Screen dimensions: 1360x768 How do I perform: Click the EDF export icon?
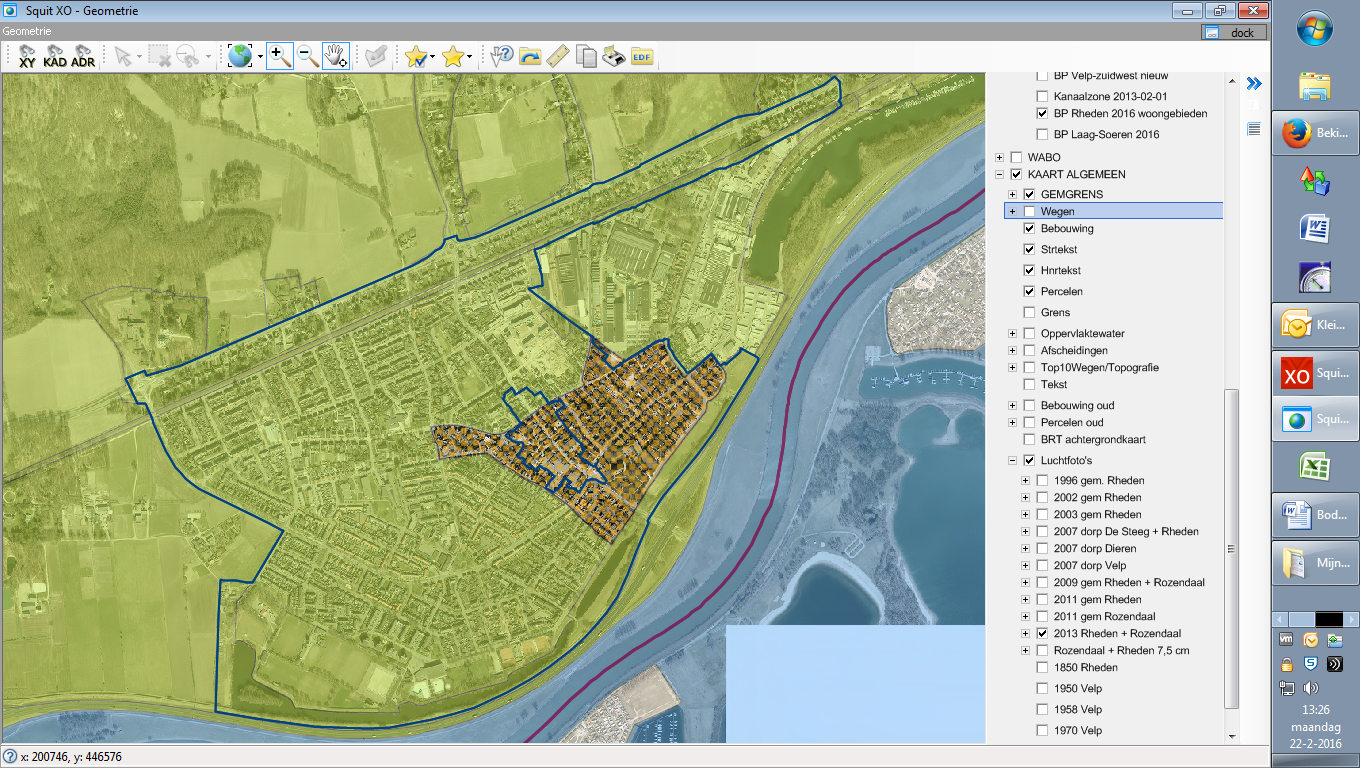(641, 56)
